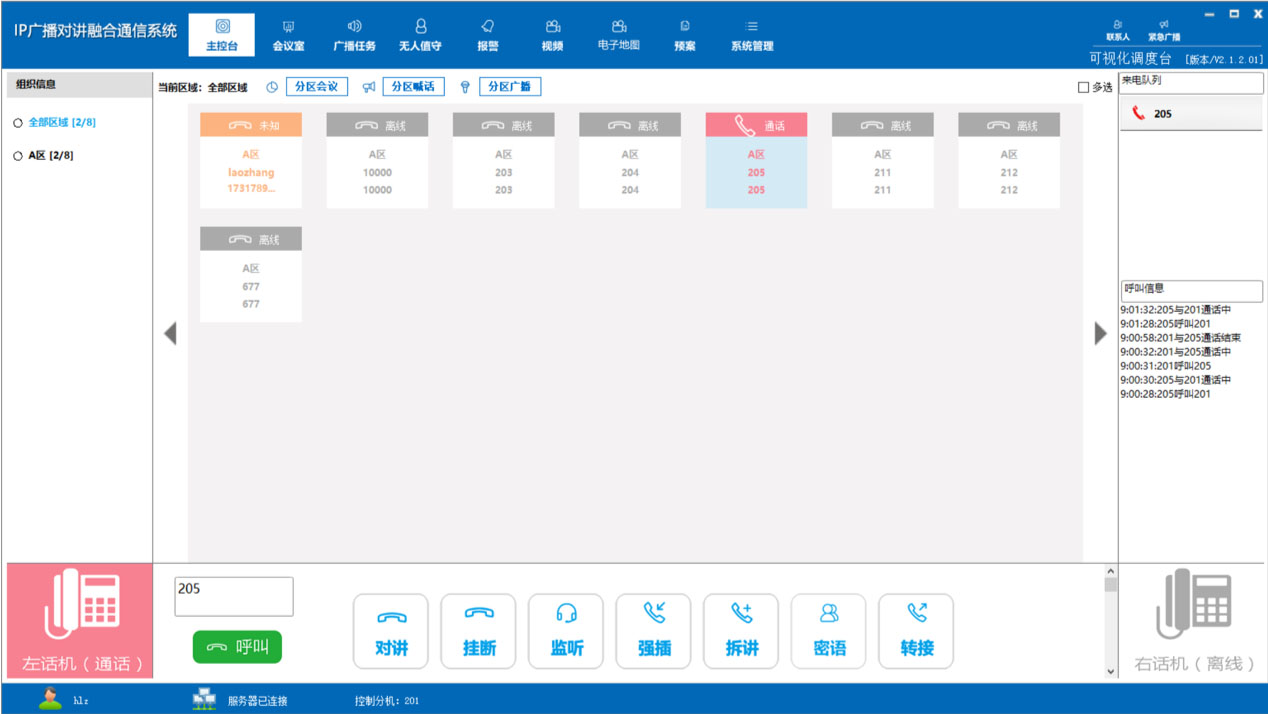Click the 分区广播 button
Screen dimensions: 1268x714
click(510, 87)
